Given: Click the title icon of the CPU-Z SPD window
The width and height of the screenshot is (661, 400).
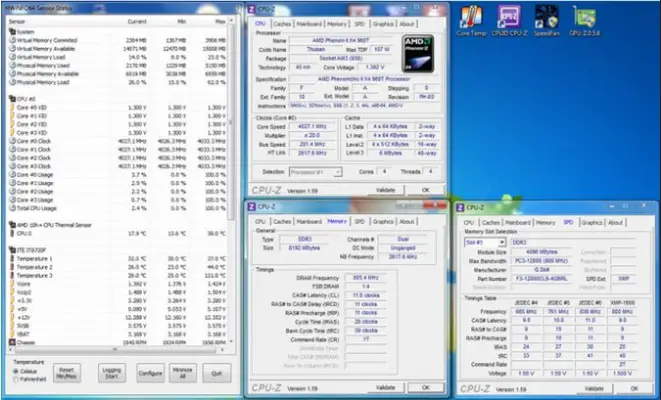Looking at the screenshot, I should click(460, 207).
